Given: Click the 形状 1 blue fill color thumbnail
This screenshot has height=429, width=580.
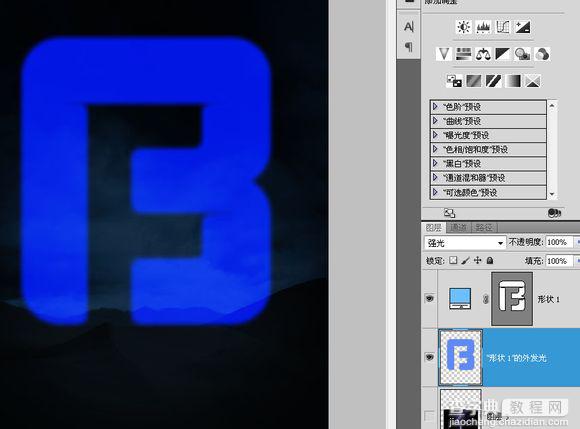Looking at the screenshot, I should [460, 298].
